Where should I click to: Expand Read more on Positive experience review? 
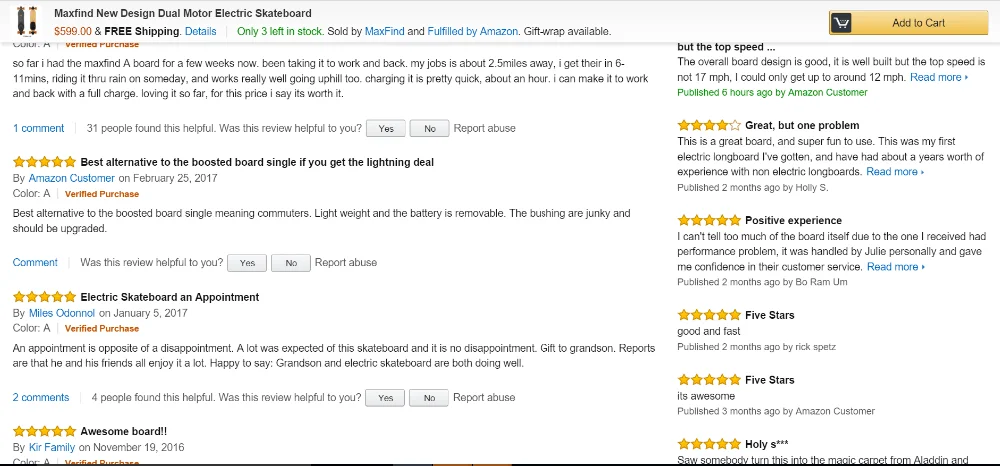(896, 266)
